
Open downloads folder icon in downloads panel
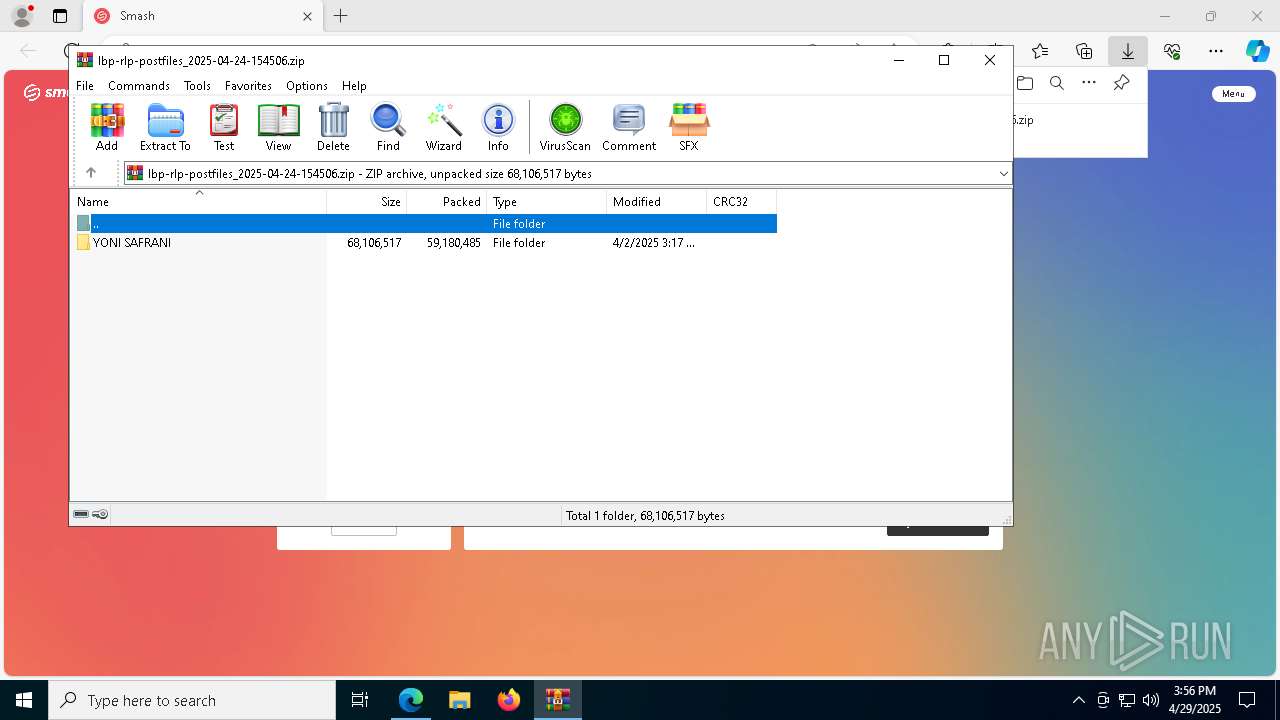[1025, 83]
